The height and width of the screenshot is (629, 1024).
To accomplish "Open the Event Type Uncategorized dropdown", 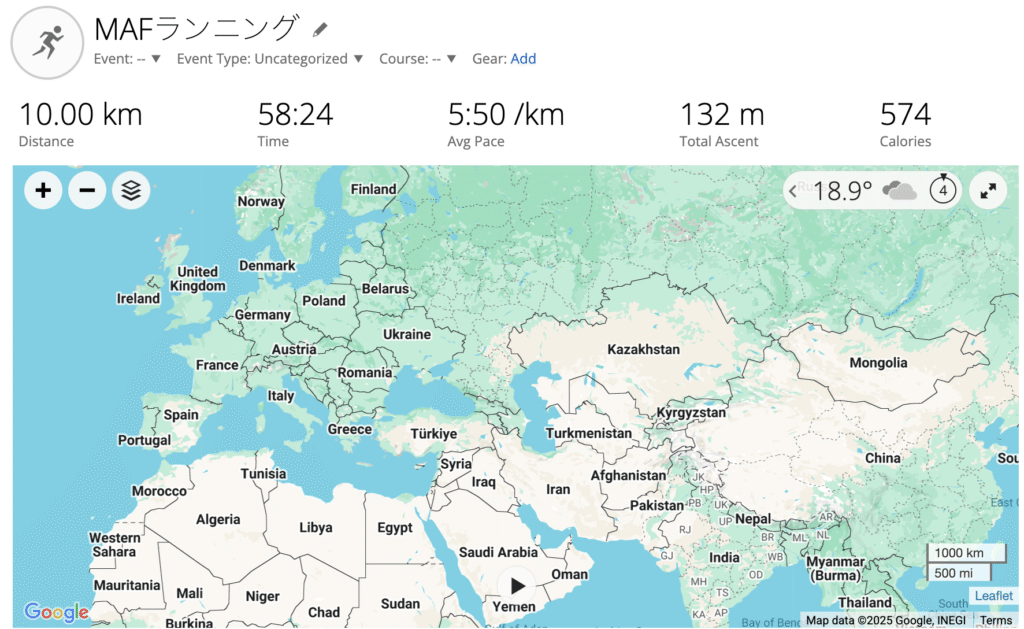I will click(269, 59).
